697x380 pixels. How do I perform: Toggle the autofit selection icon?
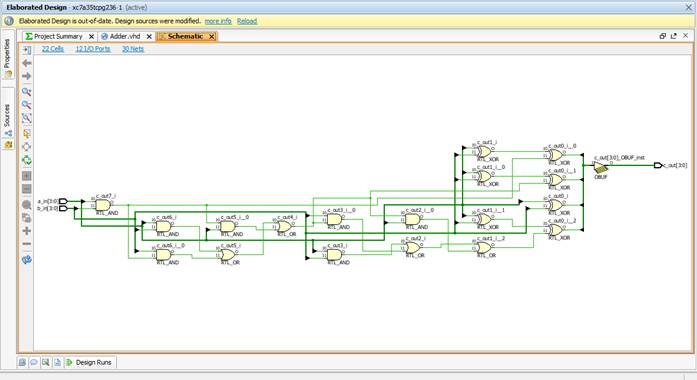[x=27, y=133]
